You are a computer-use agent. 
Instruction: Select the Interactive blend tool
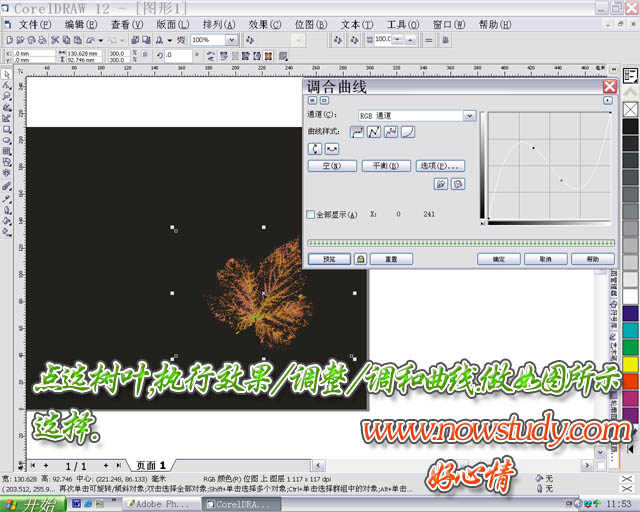tap(7, 187)
